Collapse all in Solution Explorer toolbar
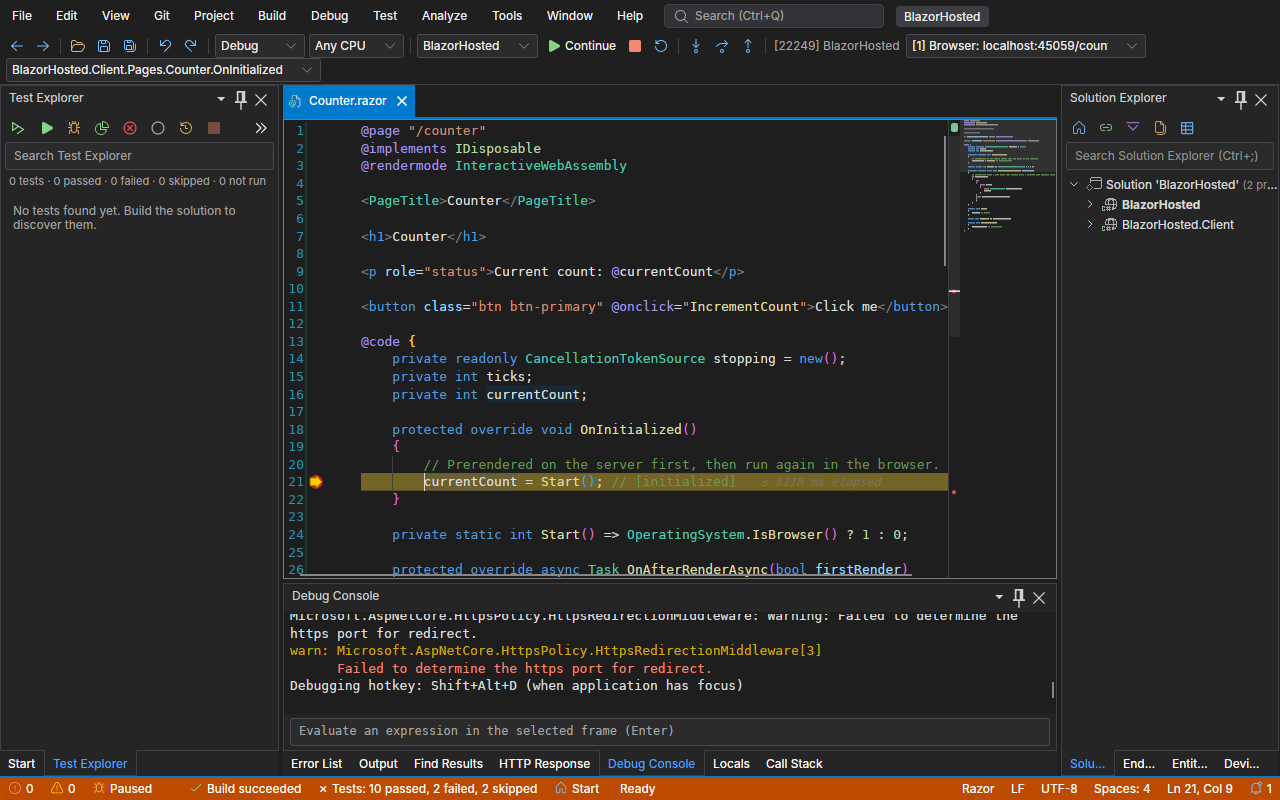The height and width of the screenshot is (800, 1280). point(1133,128)
